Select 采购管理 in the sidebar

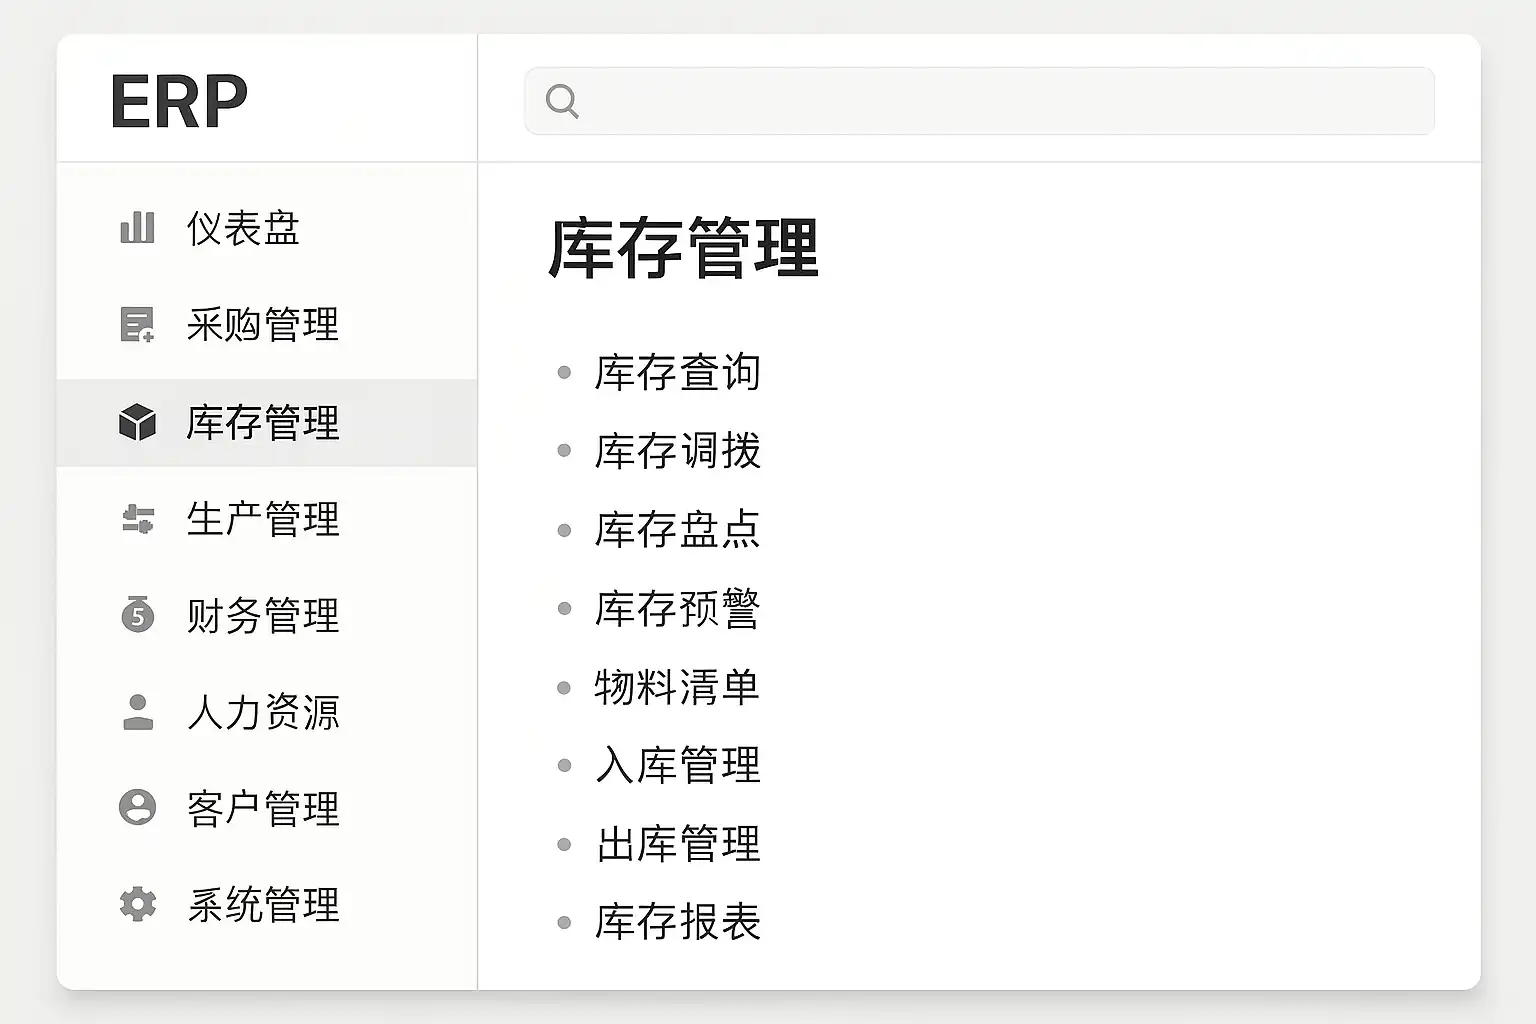(263, 325)
